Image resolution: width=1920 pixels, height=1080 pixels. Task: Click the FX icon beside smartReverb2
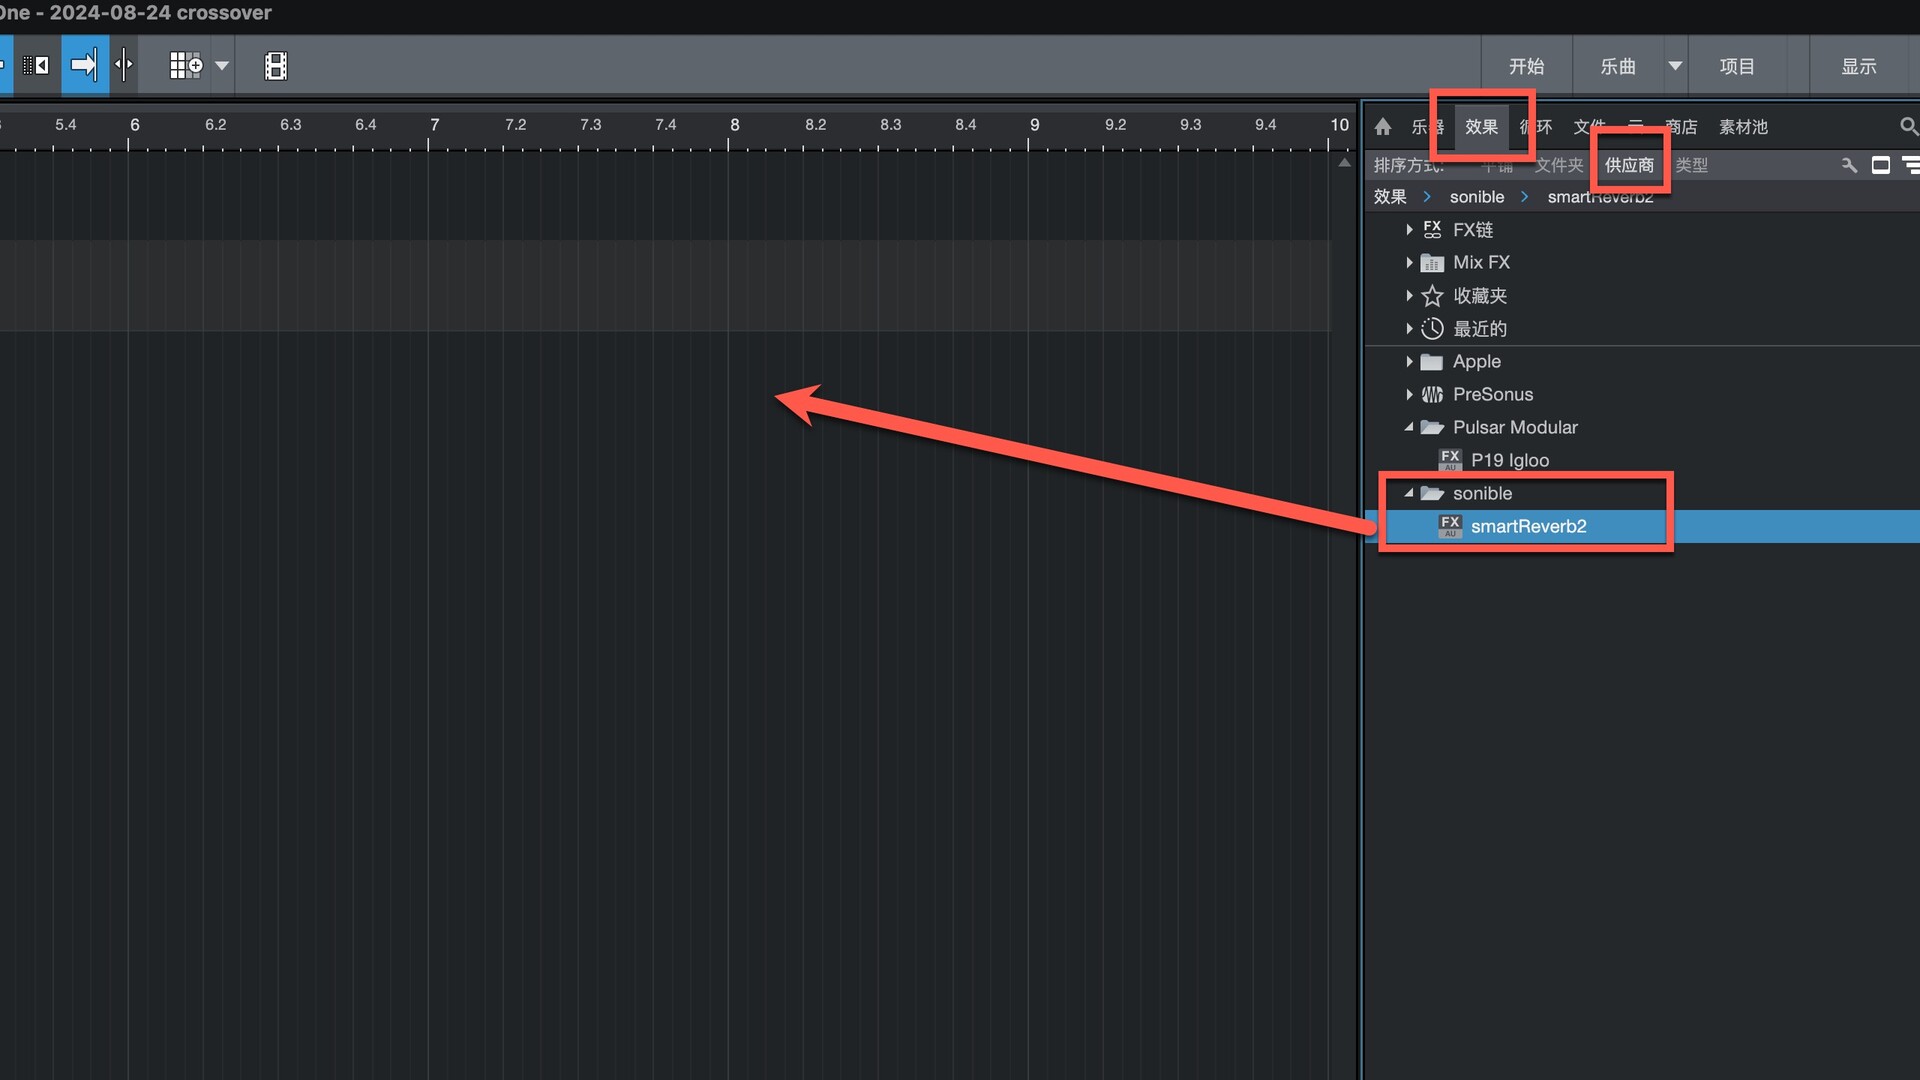[1450, 526]
